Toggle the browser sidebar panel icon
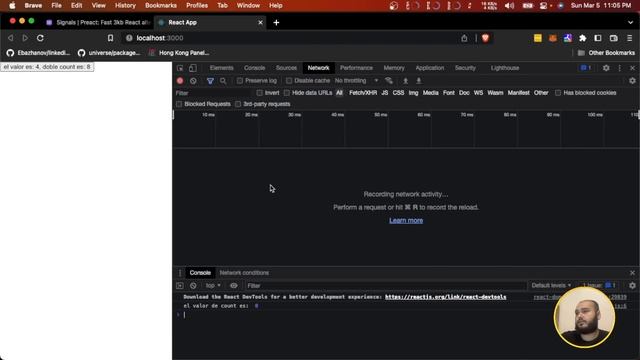This screenshot has width=640, height=360. (598, 38)
